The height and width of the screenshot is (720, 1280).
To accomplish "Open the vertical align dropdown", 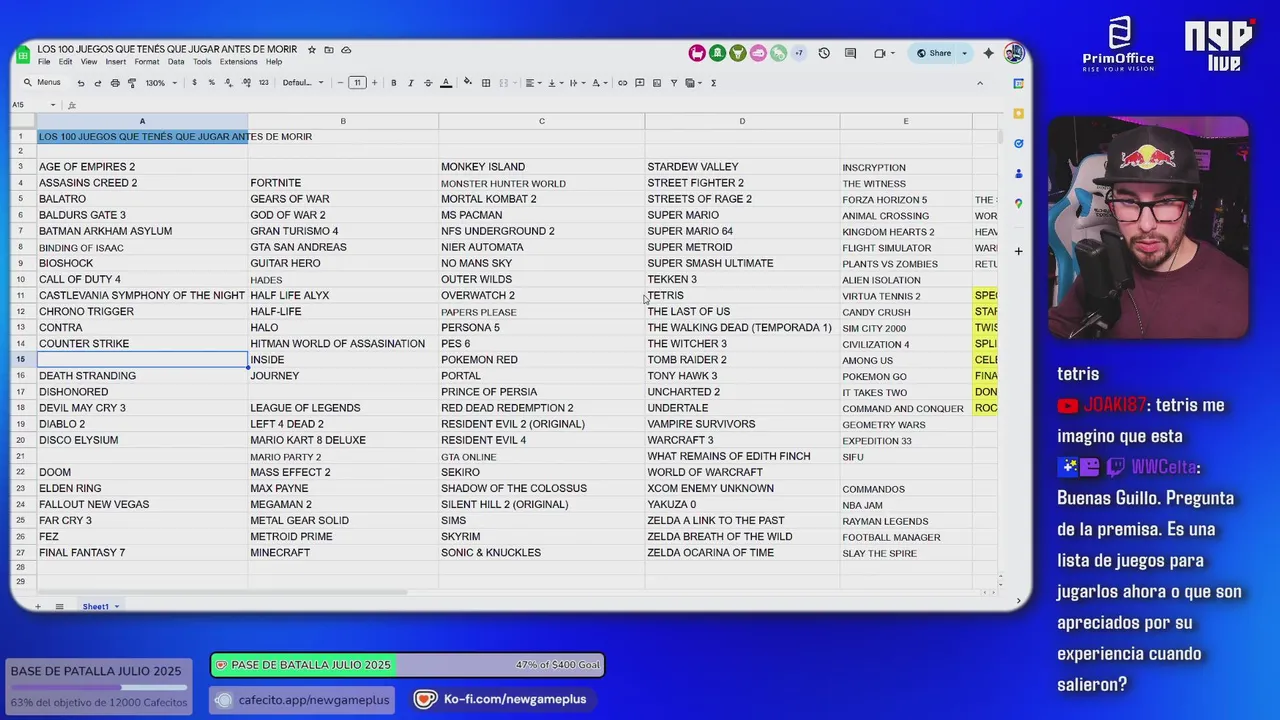I will [x=555, y=83].
